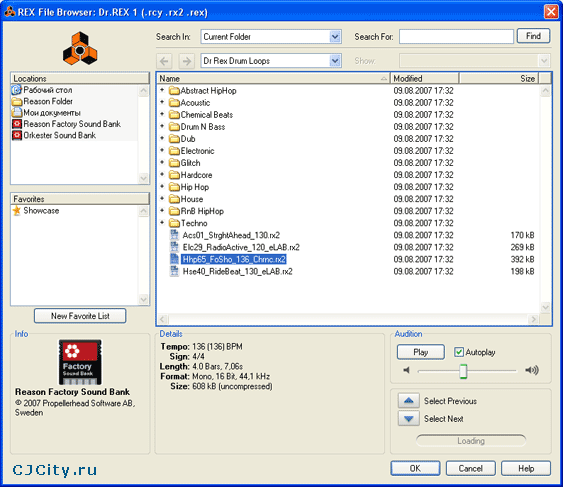Click the Glitch folder icon
This screenshot has height=487, width=563.
(174, 163)
